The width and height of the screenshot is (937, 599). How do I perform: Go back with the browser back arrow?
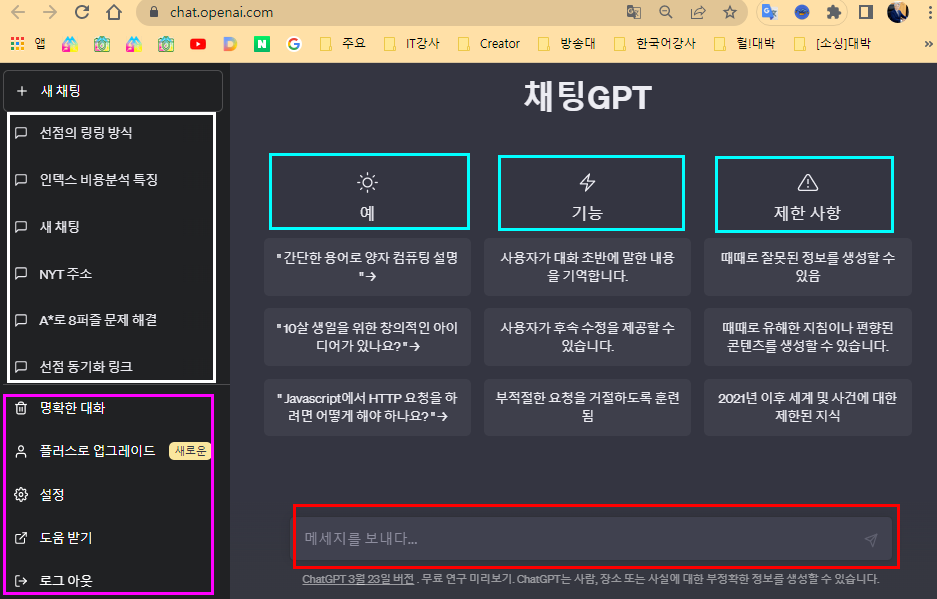[x=18, y=13]
